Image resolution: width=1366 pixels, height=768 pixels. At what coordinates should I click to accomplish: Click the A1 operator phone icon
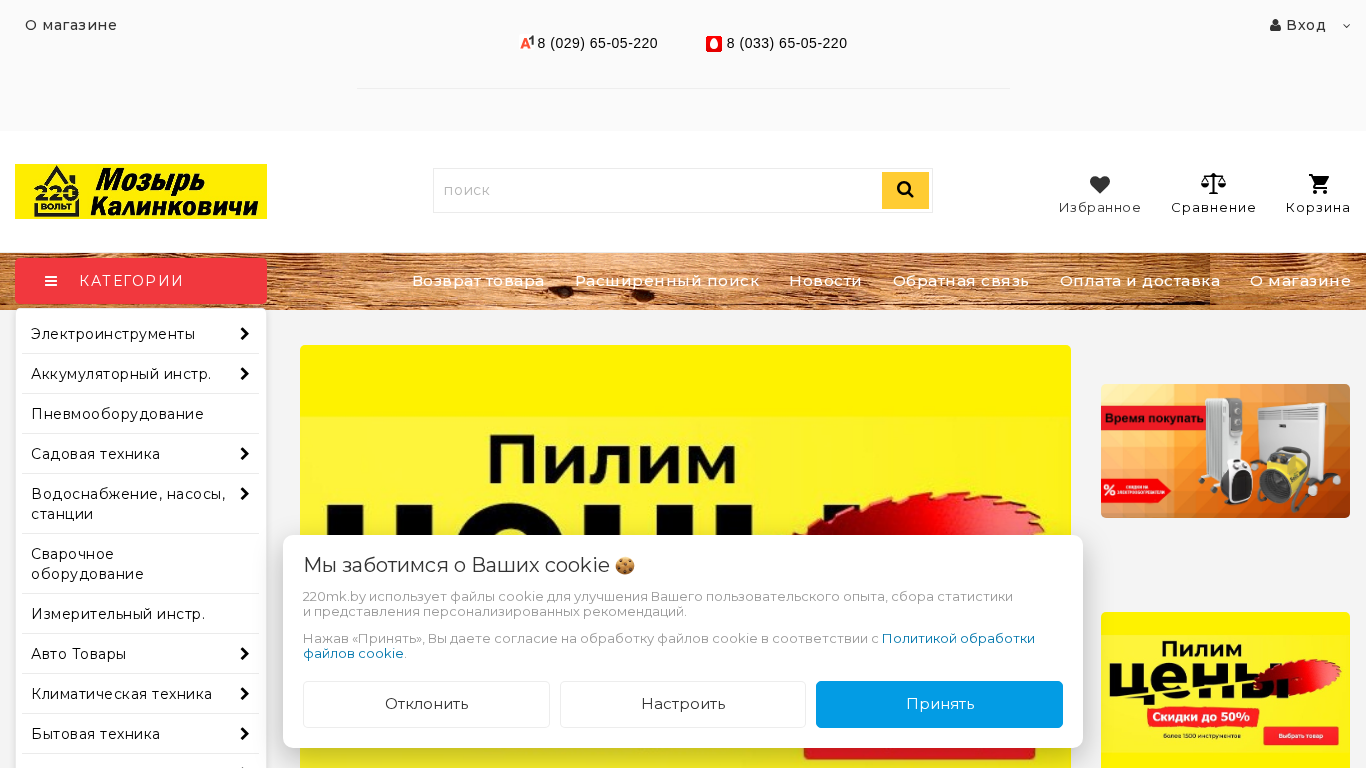click(527, 43)
